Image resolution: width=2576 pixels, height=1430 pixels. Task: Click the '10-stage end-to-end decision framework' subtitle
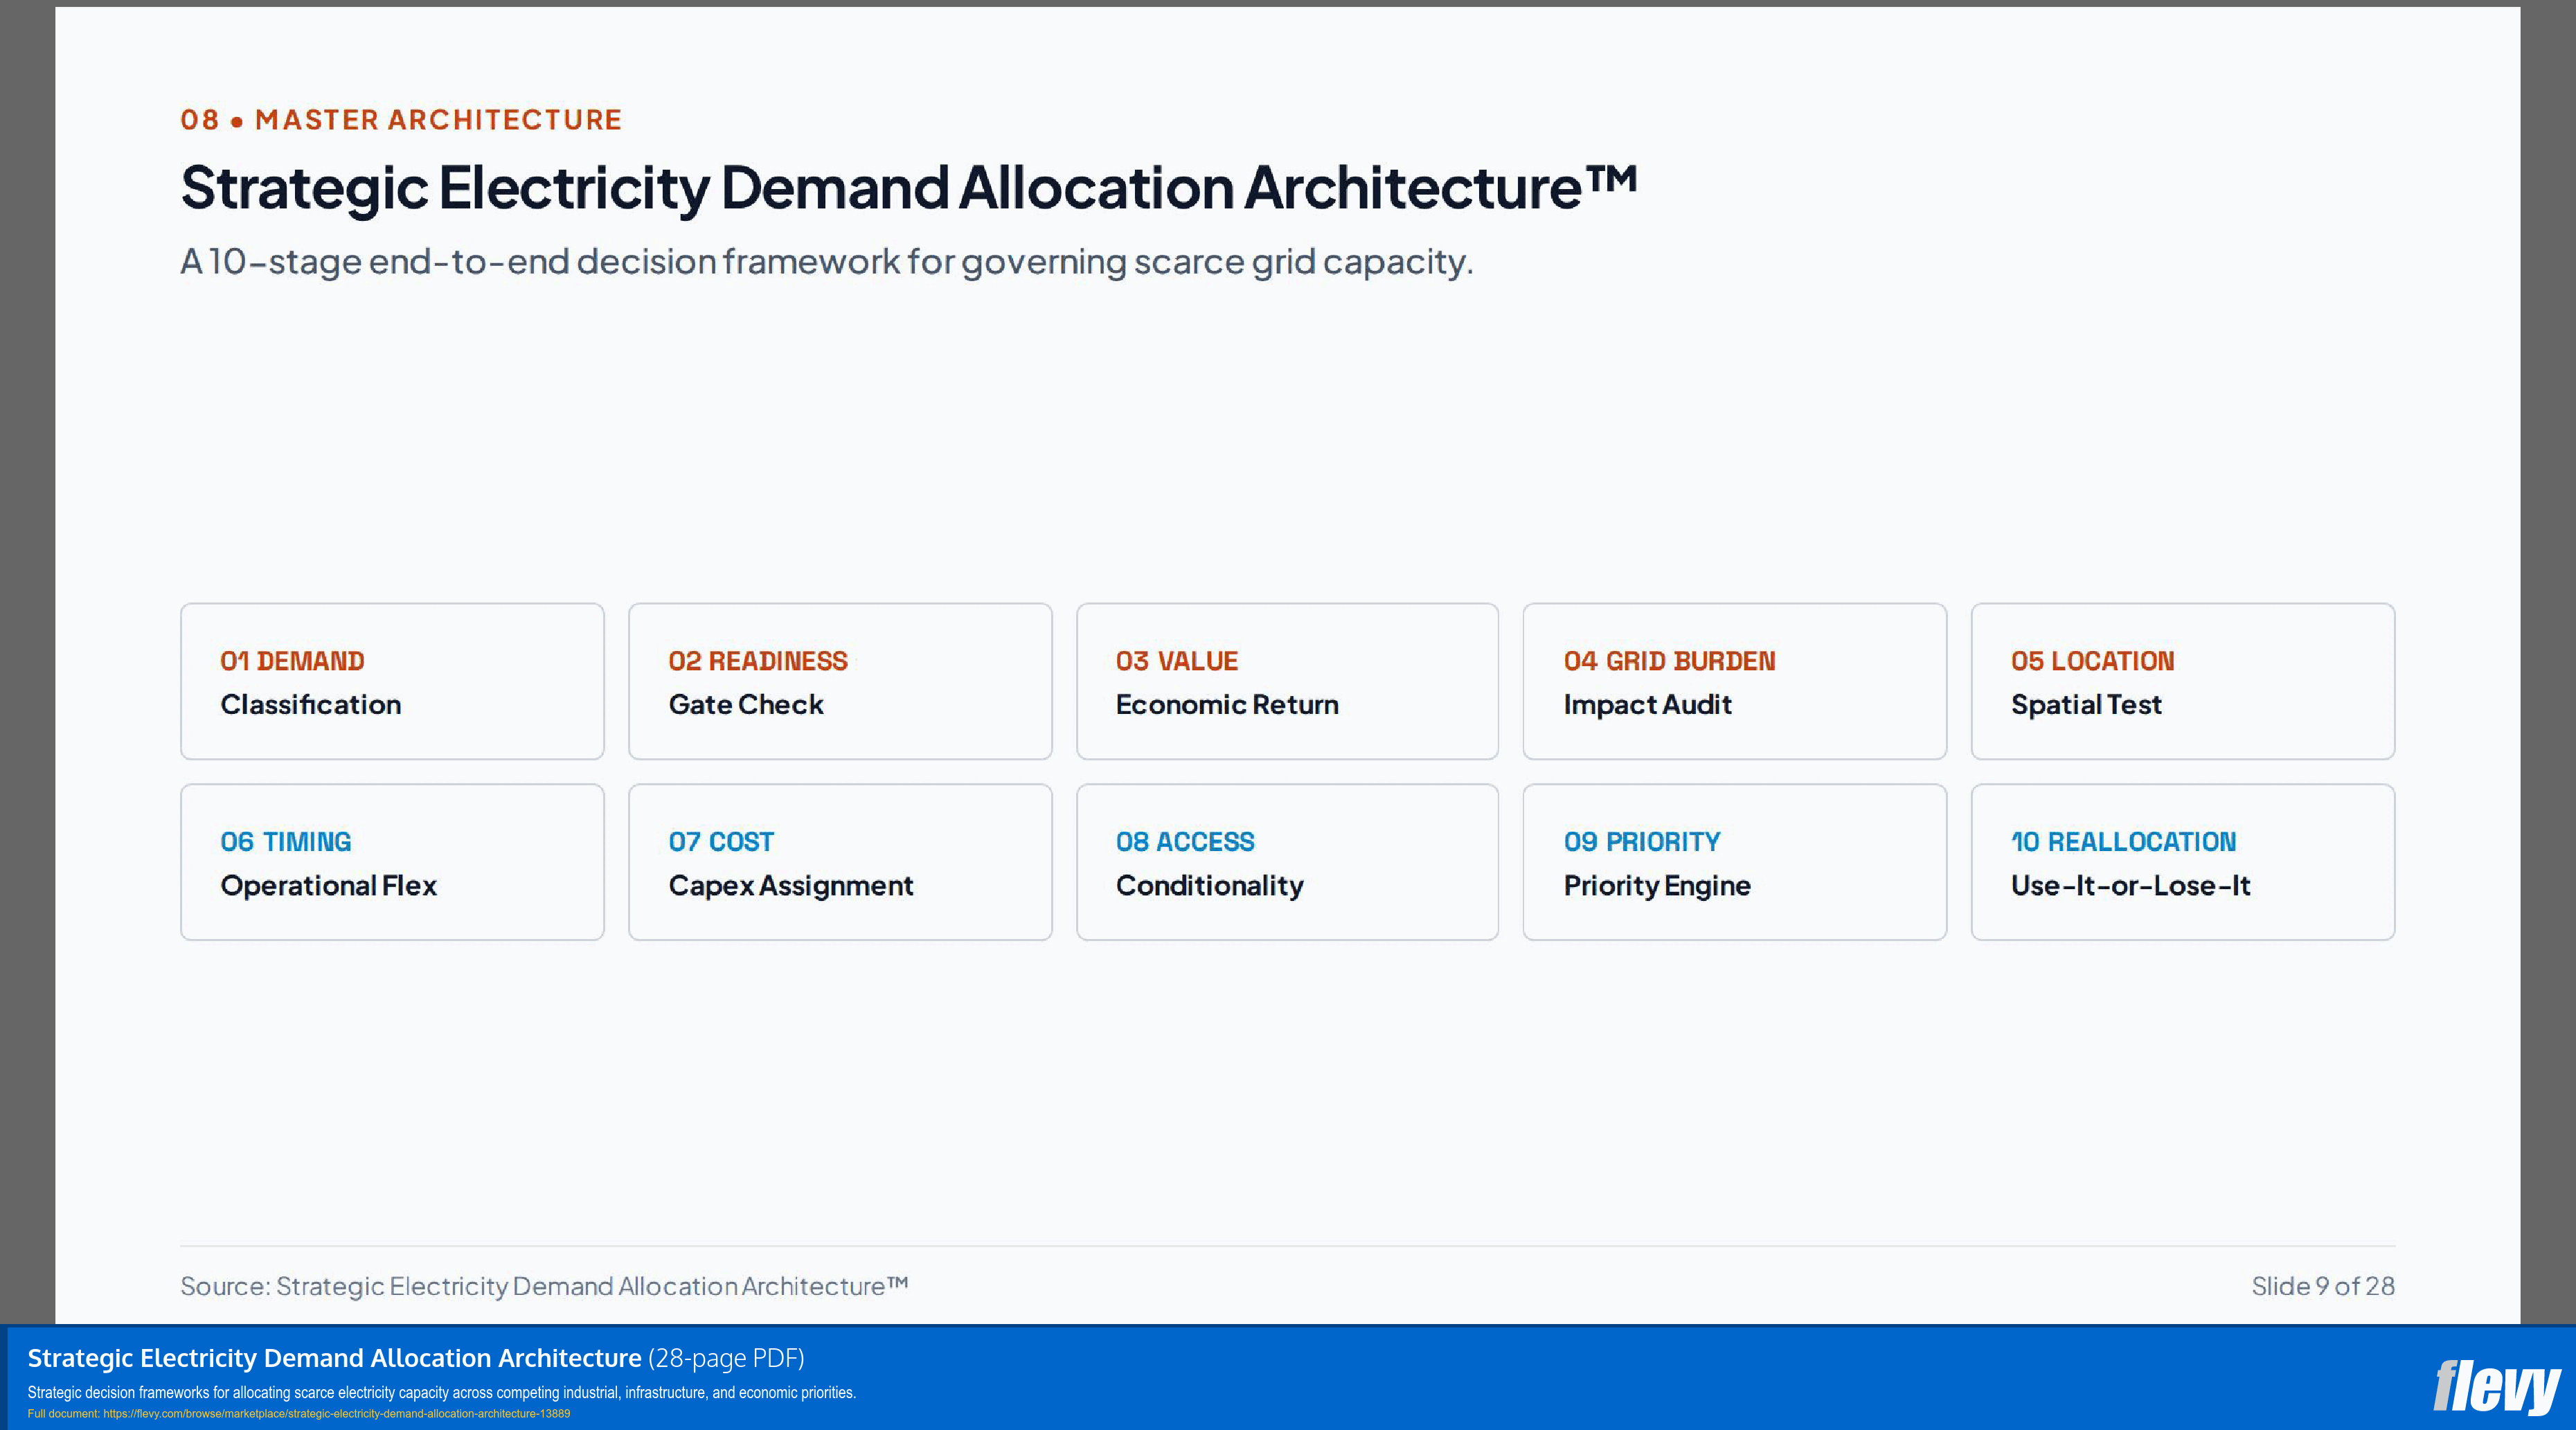click(826, 262)
